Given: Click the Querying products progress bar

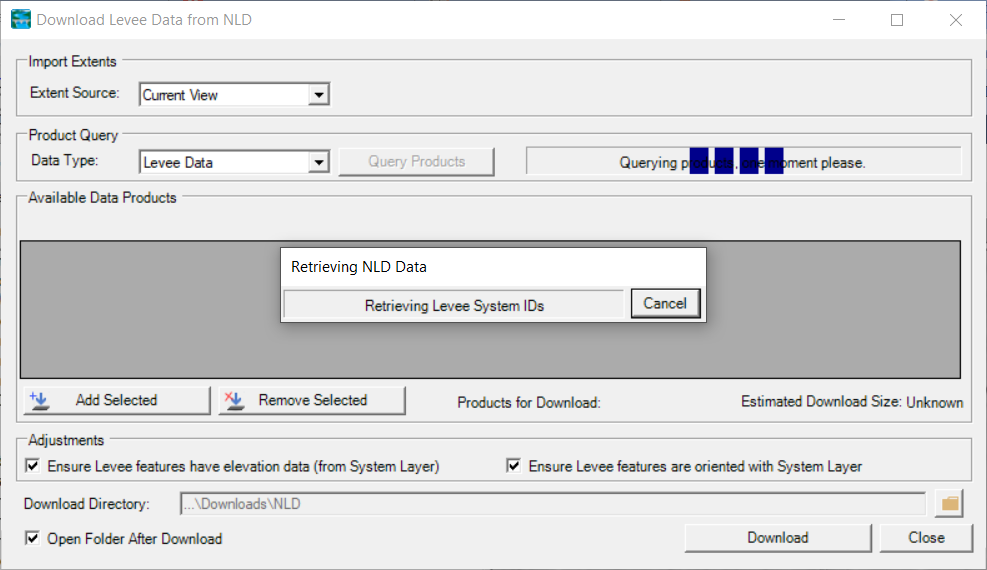Looking at the screenshot, I should tap(743, 162).
